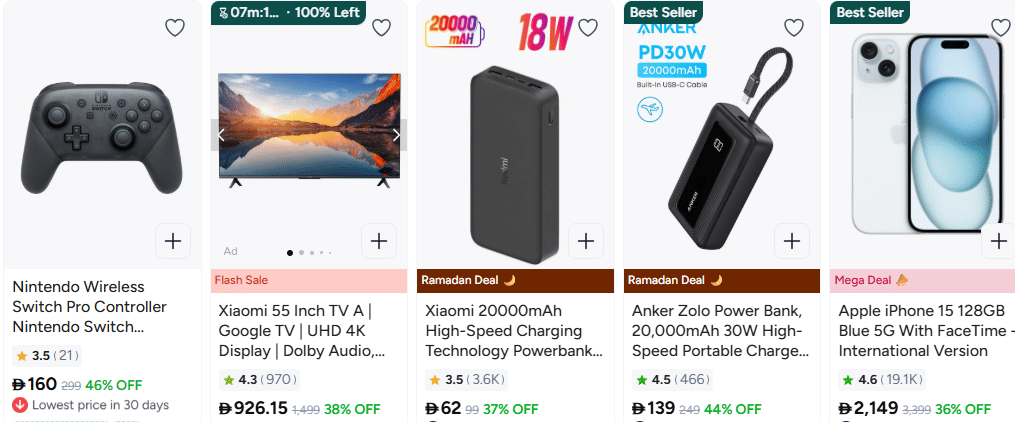The width and height of the screenshot is (1015, 422).
Task: Add Nintendo controller to cart with plus button
Action: click(x=173, y=241)
